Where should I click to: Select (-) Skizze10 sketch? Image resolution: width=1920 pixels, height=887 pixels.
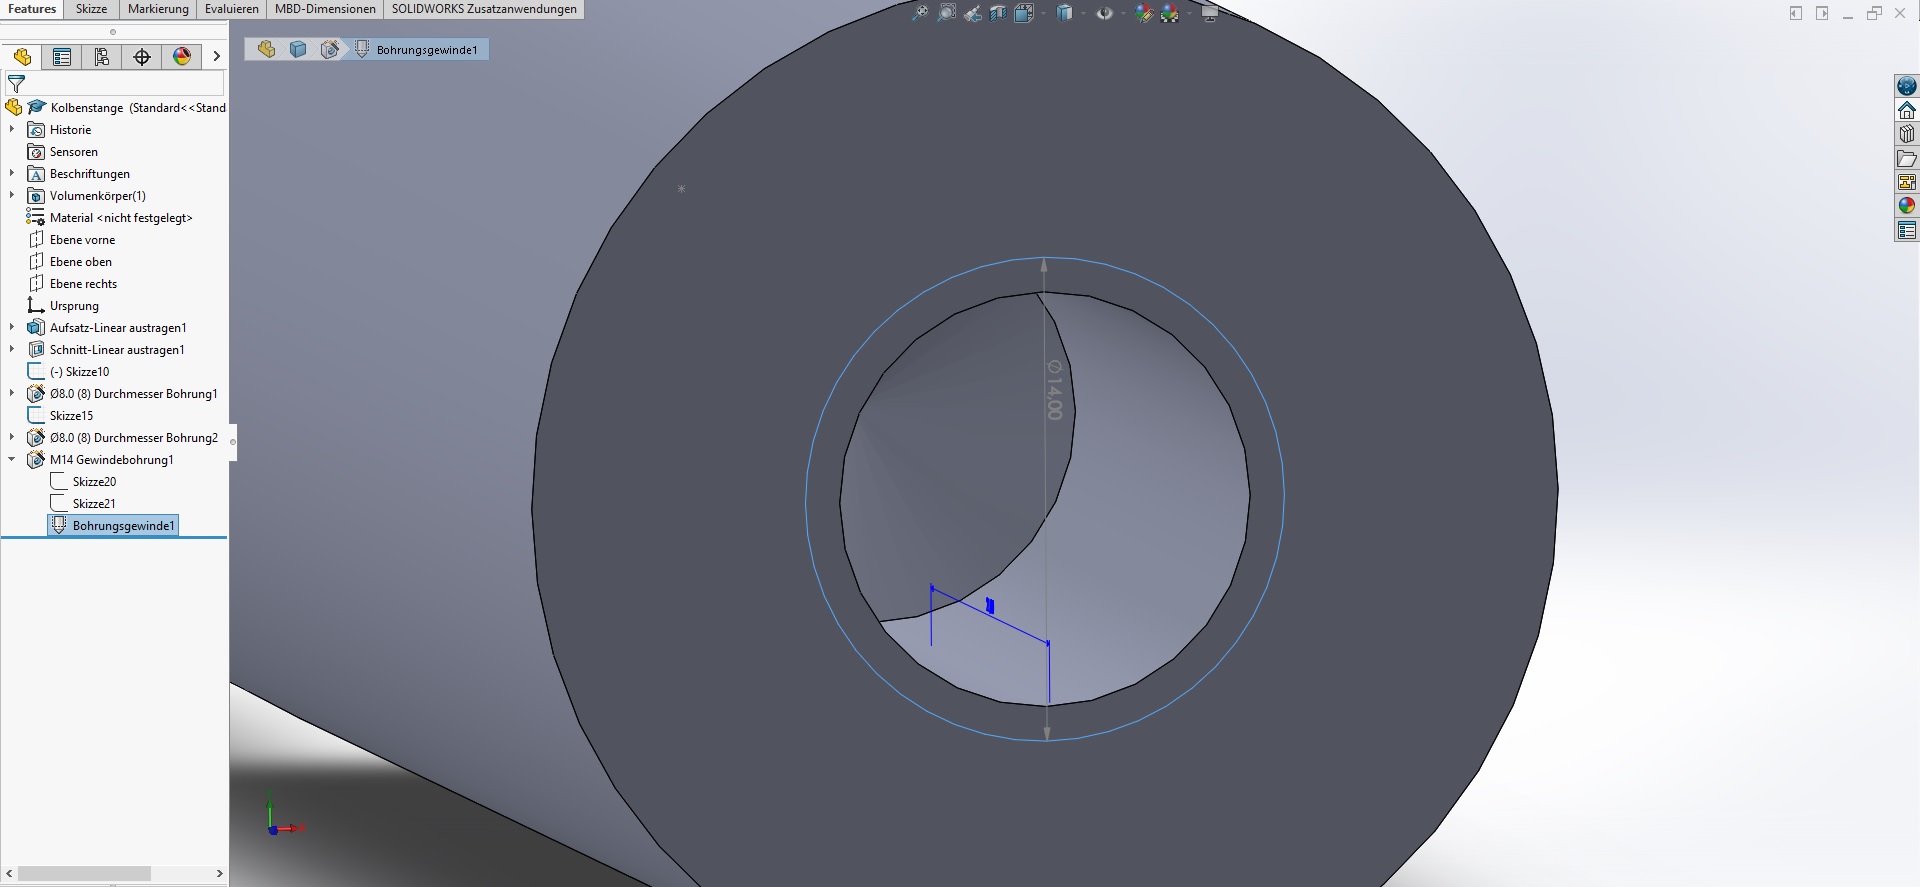[x=69, y=372]
